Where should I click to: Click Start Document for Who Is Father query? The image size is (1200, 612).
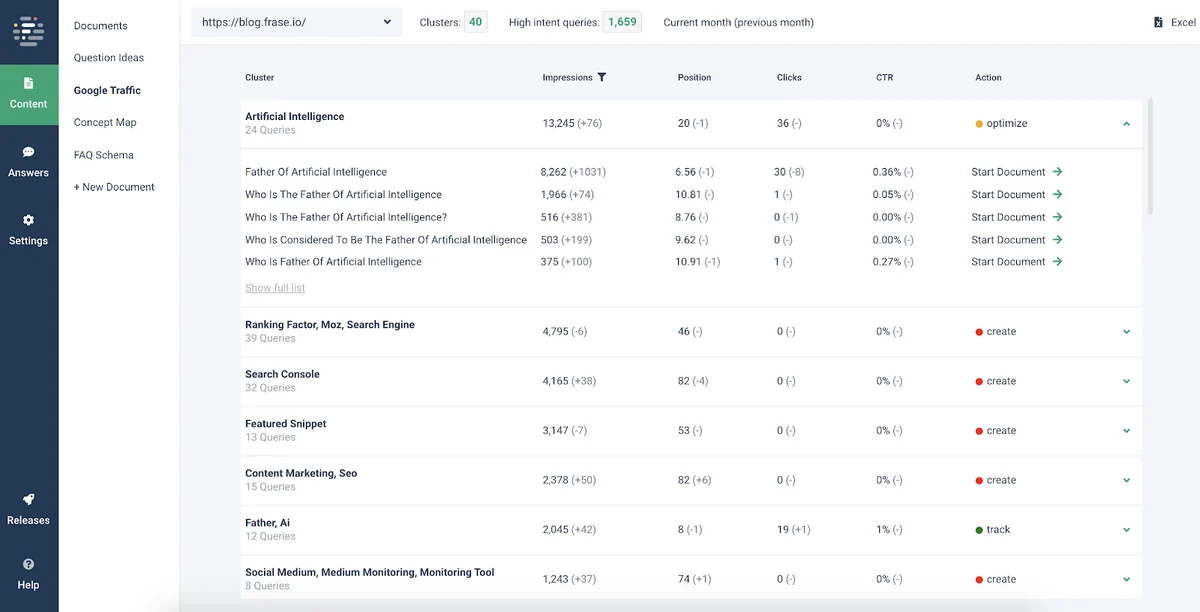(x=1016, y=262)
